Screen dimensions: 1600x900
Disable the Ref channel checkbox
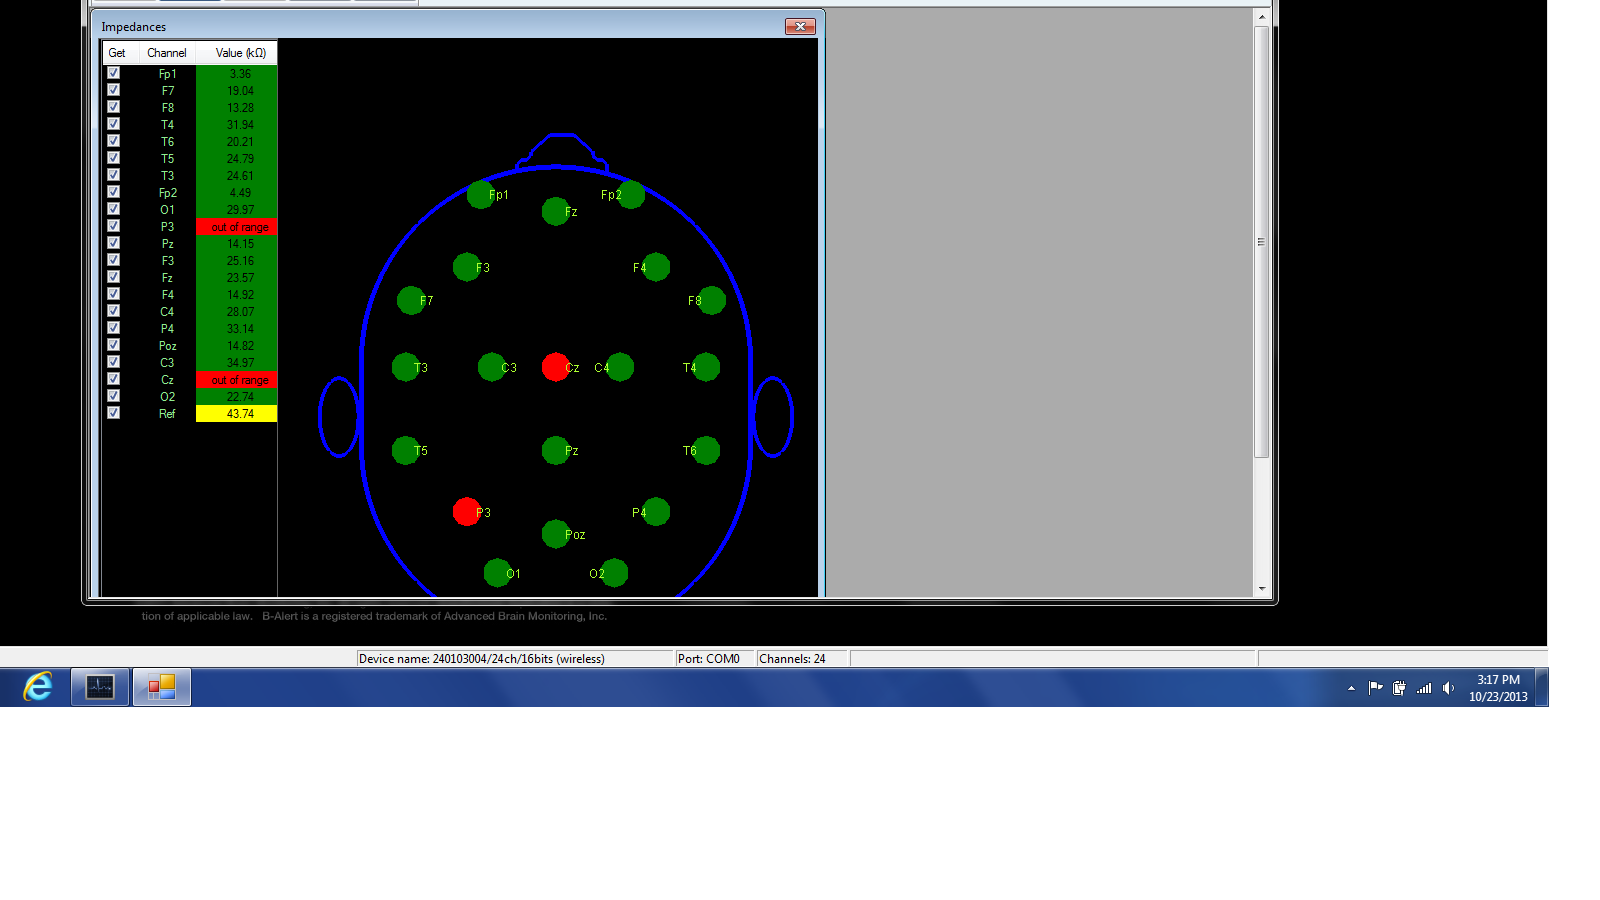point(114,413)
